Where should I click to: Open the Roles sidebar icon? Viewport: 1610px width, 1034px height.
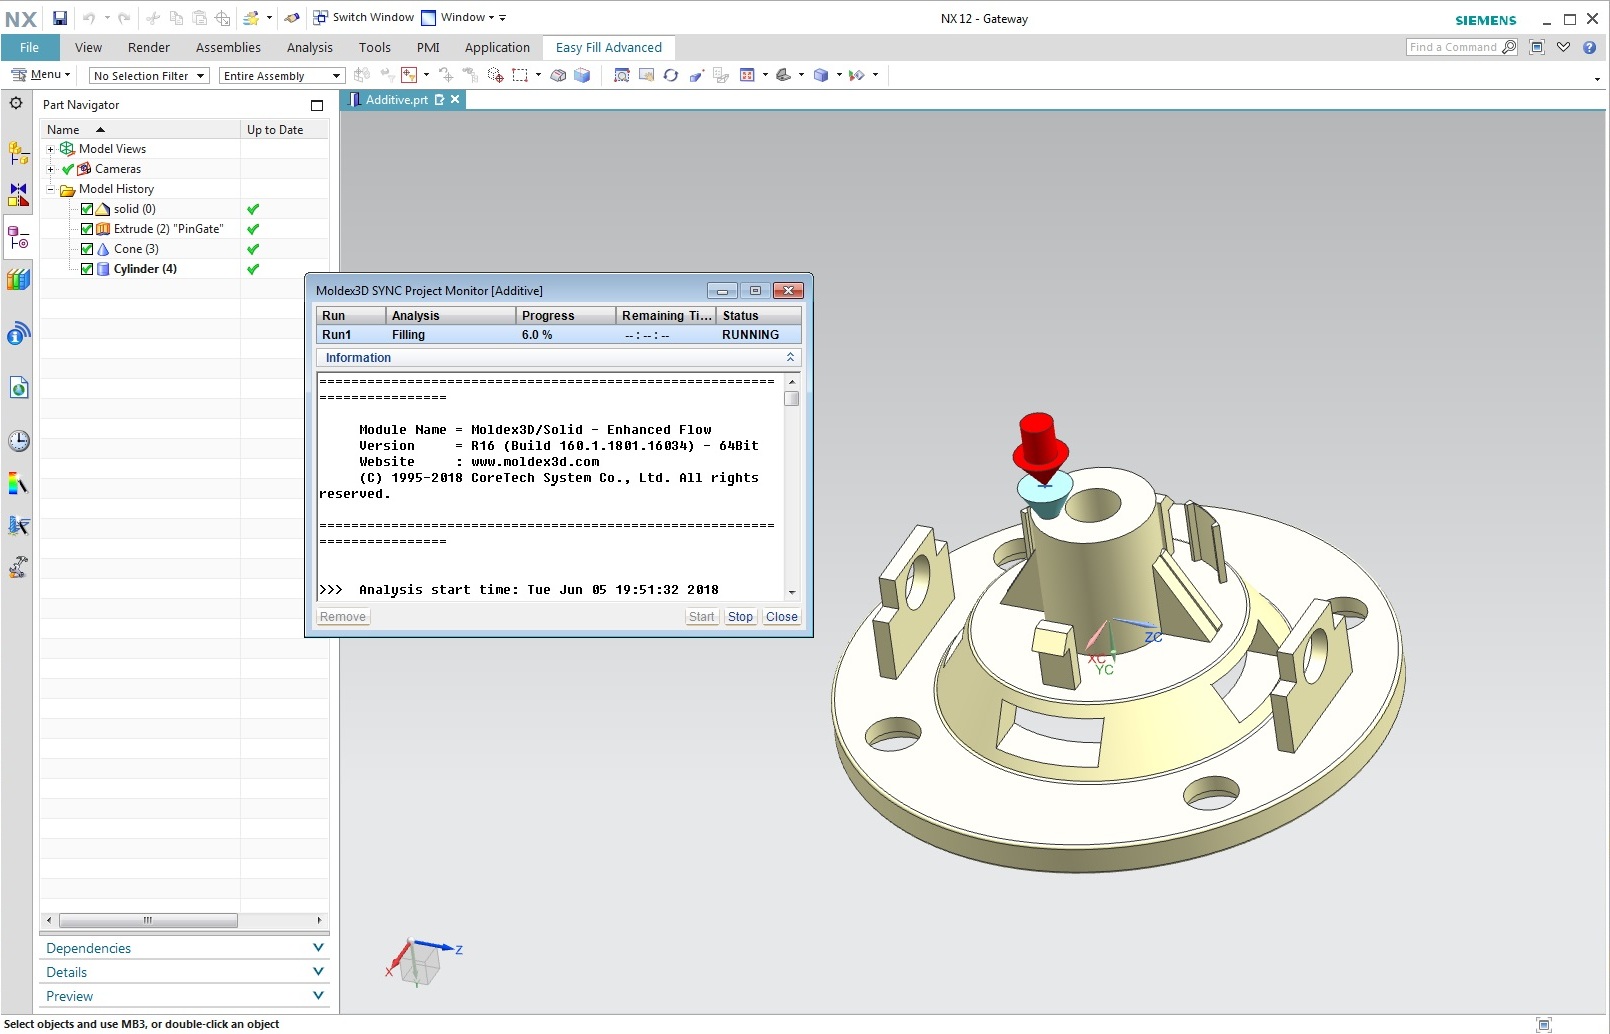click(x=18, y=525)
